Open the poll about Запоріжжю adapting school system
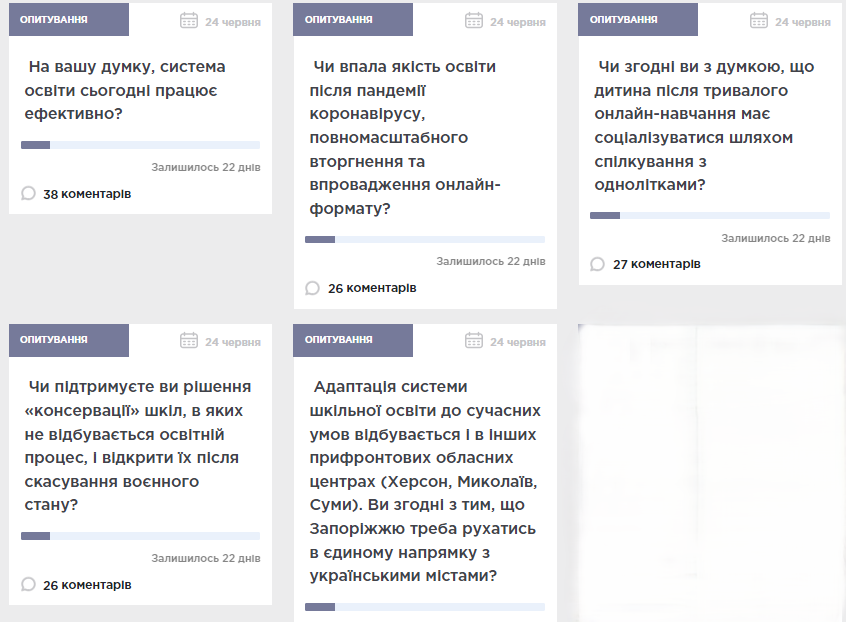 tap(425, 481)
